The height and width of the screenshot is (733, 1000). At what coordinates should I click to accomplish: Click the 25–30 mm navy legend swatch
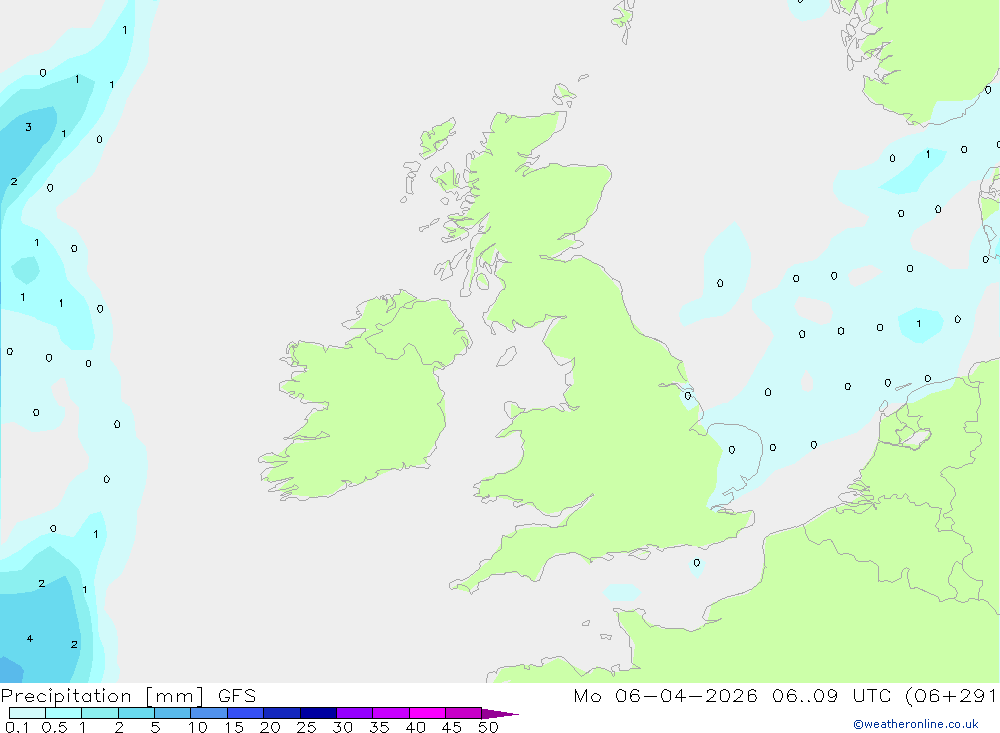pyautogui.click(x=318, y=713)
